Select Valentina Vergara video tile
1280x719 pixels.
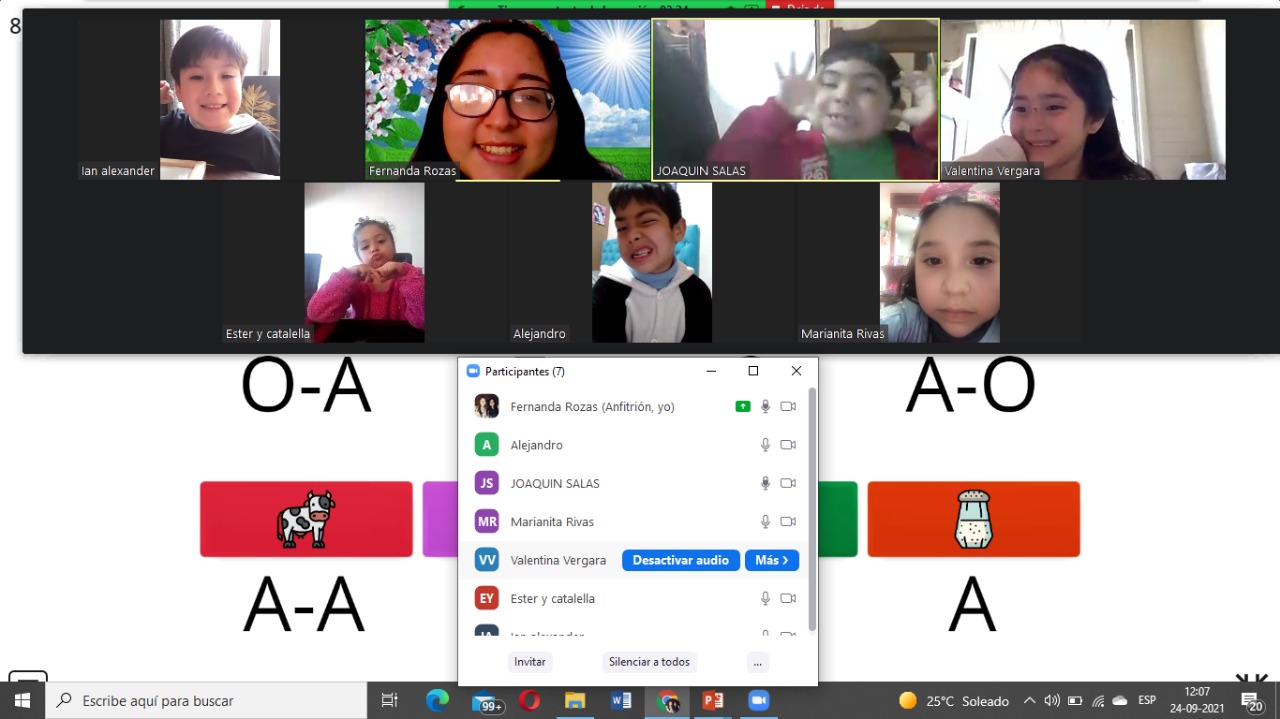point(1083,99)
